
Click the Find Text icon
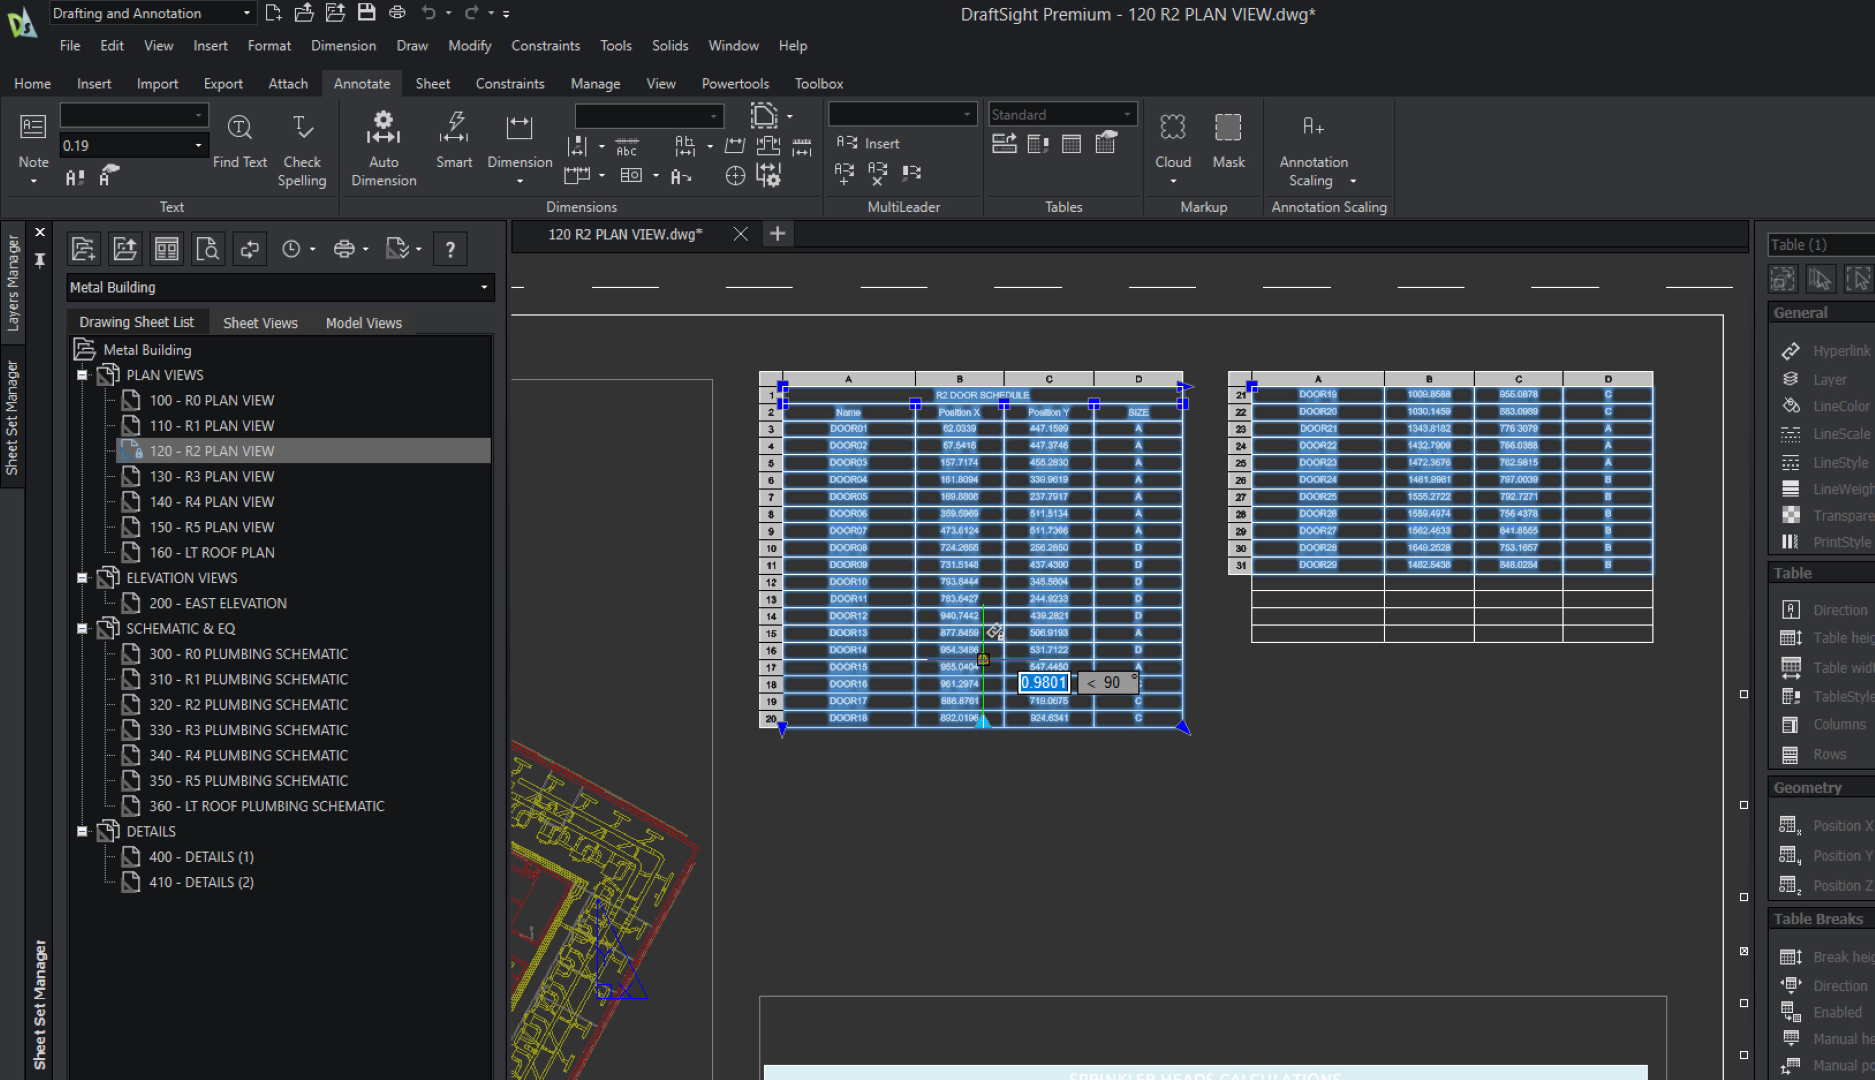pyautogui.click(x=239, y=127)
